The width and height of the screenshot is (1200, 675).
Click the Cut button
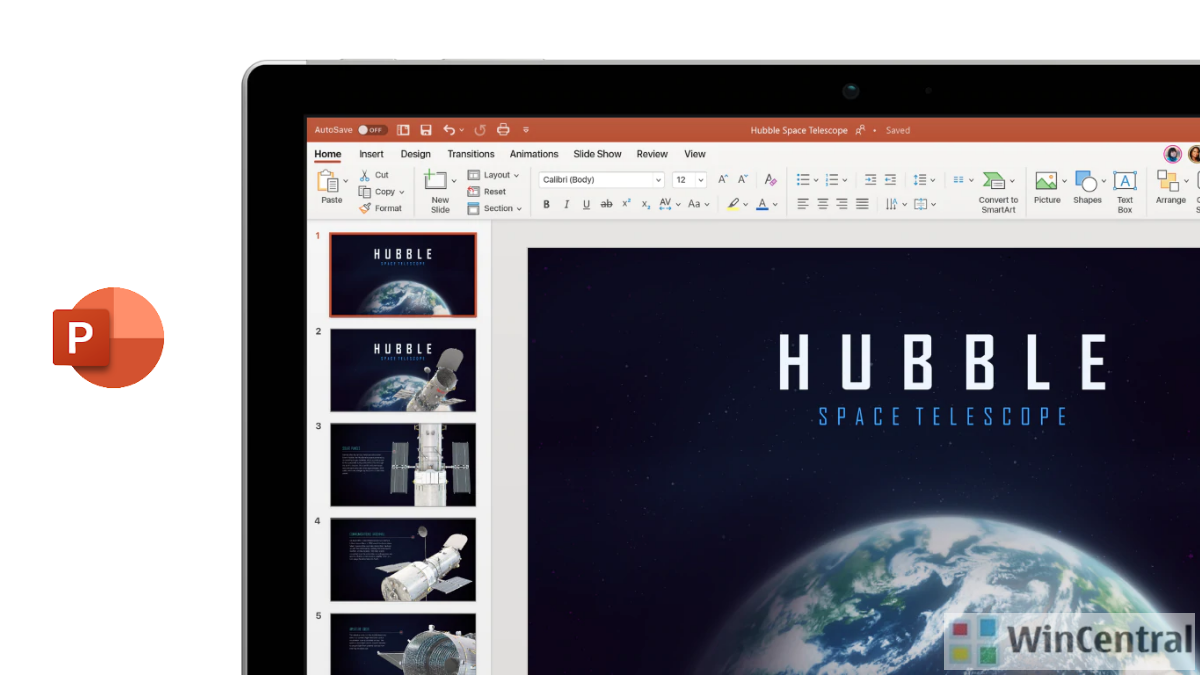374,175
